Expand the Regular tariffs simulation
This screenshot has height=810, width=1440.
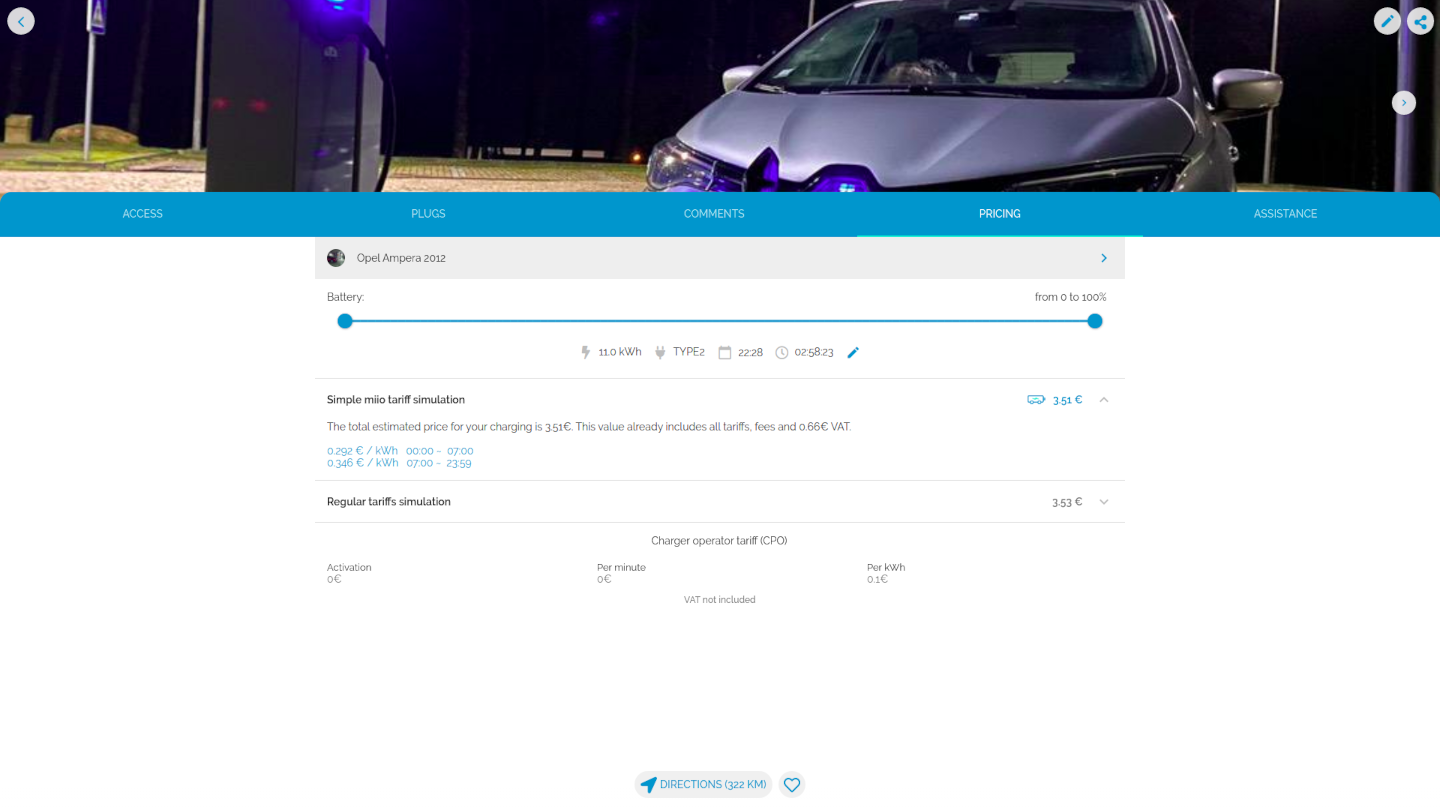(1104, 502)
